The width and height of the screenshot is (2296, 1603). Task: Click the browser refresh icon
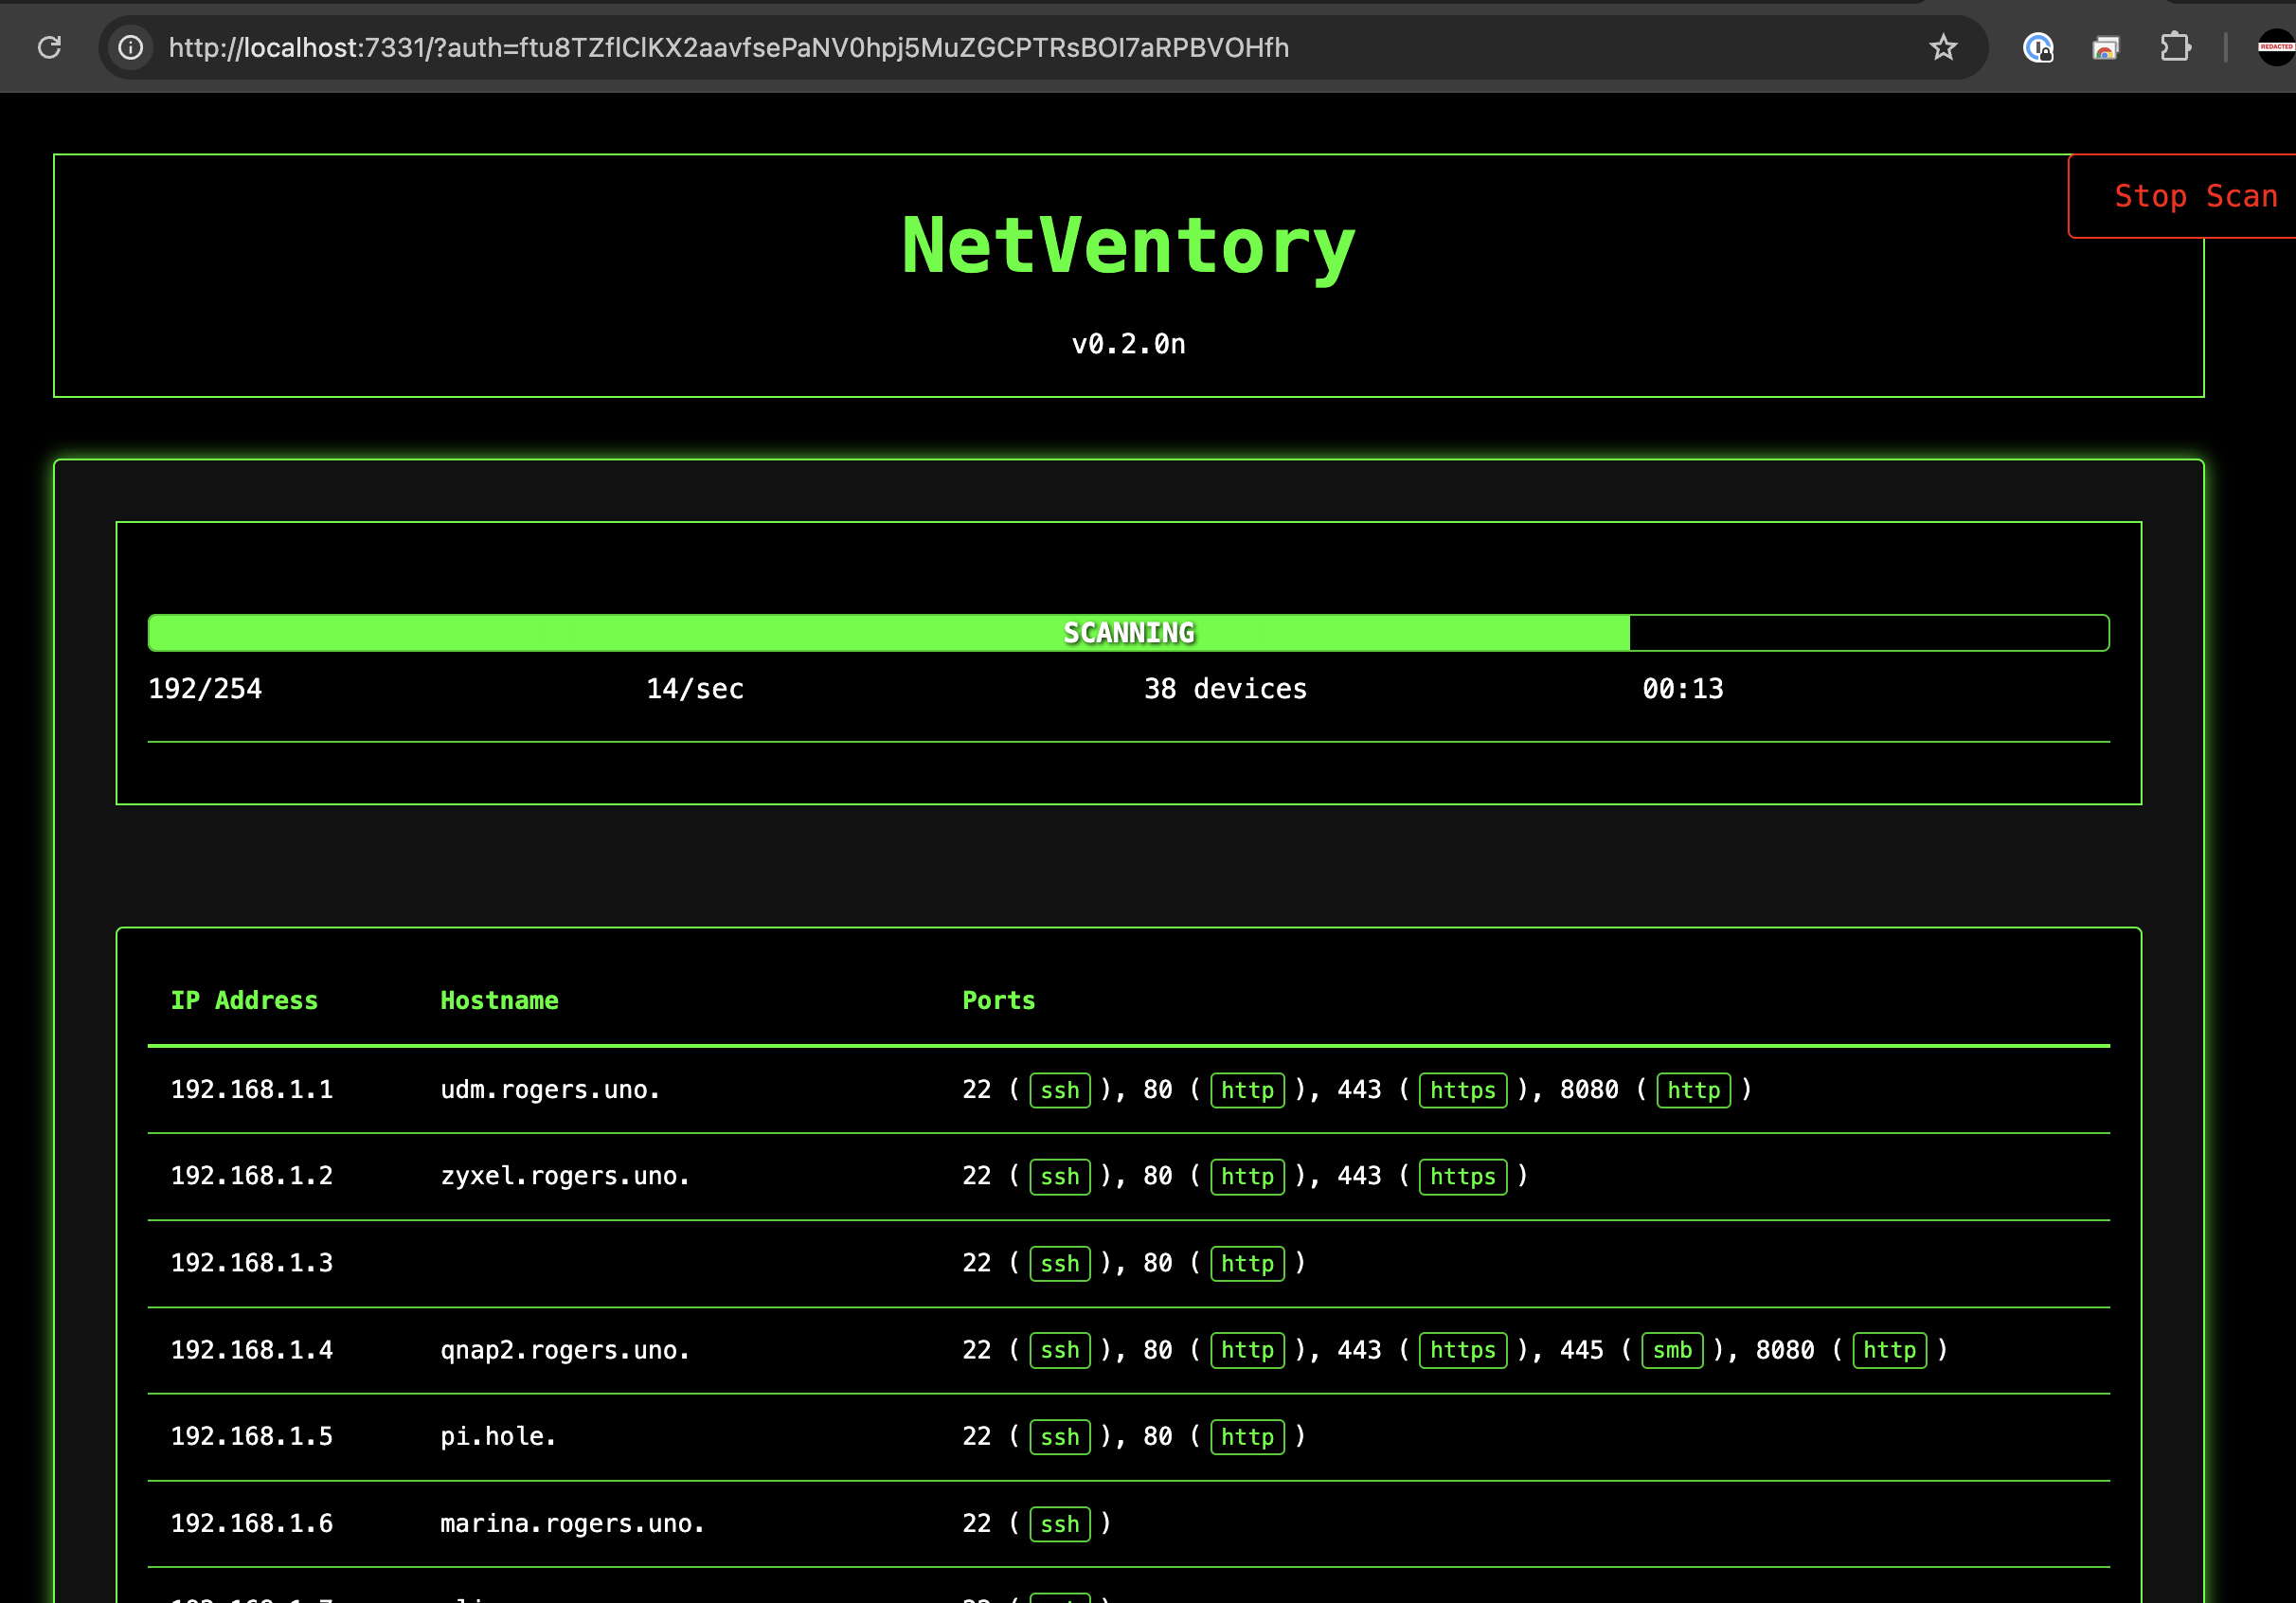[50, 47]
